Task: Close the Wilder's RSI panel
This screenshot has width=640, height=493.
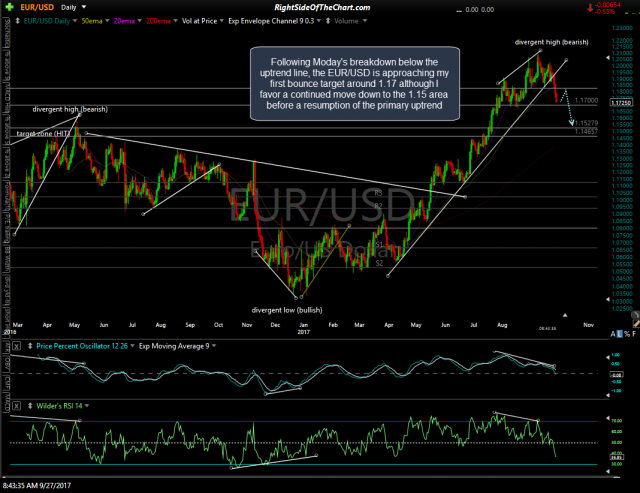Action: [16, 406]
